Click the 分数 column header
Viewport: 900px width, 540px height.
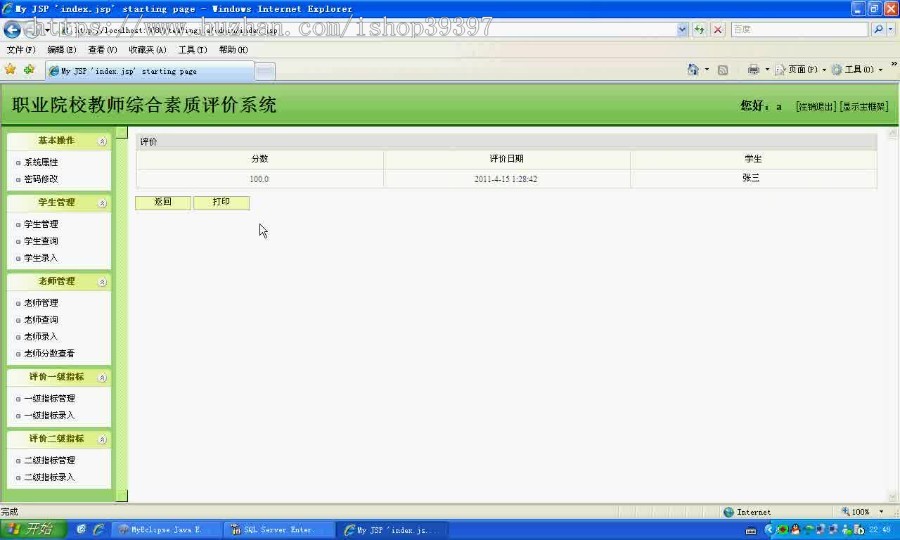pyautogui.click(x=259, y=159)
